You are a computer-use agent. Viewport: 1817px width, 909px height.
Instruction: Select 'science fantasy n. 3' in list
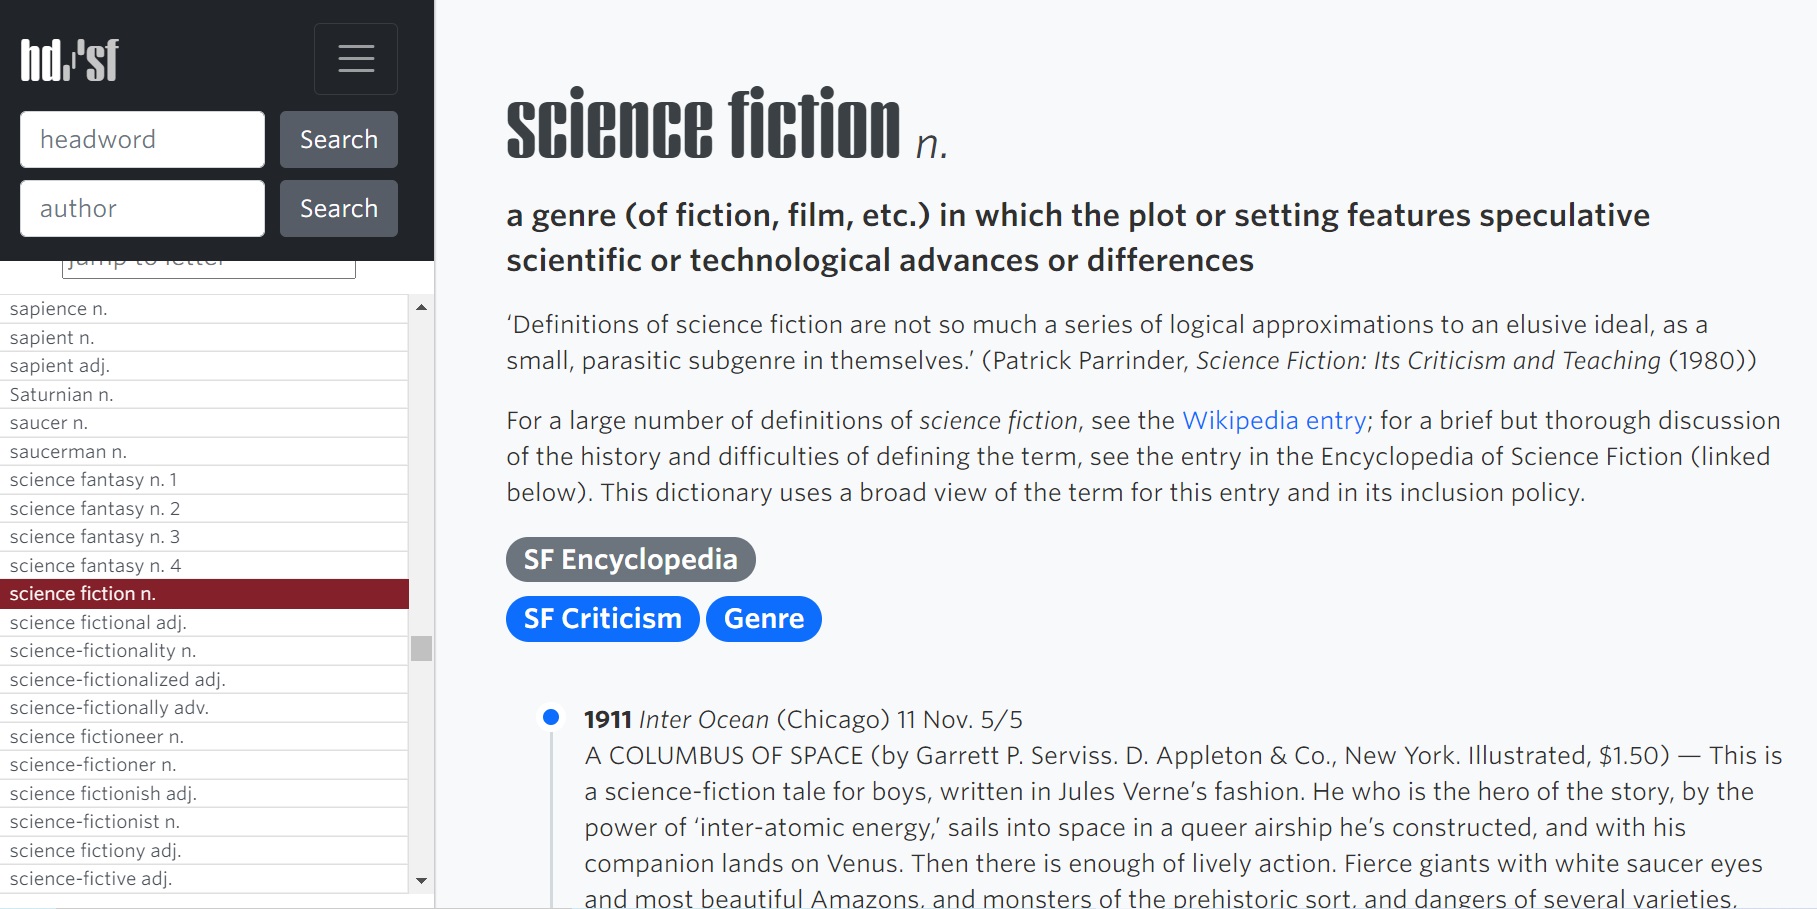(95, 537)
